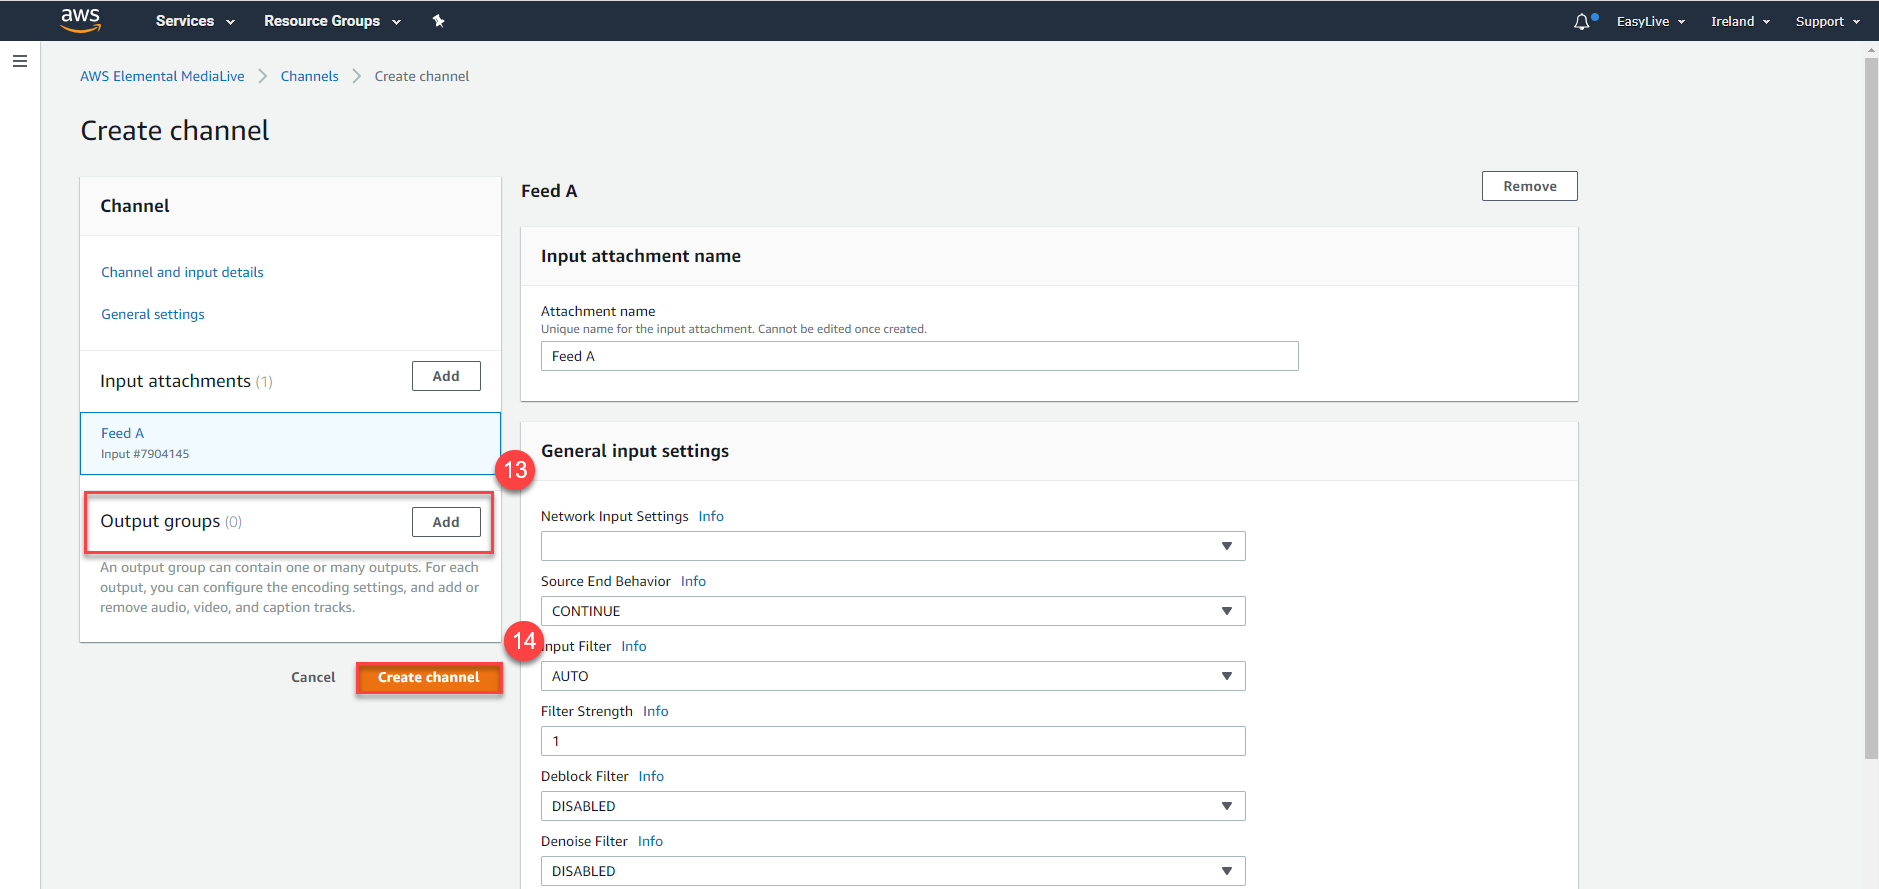Open the Services menu
This screenshot has width=1879, height=889.
[x=195, y=21]
